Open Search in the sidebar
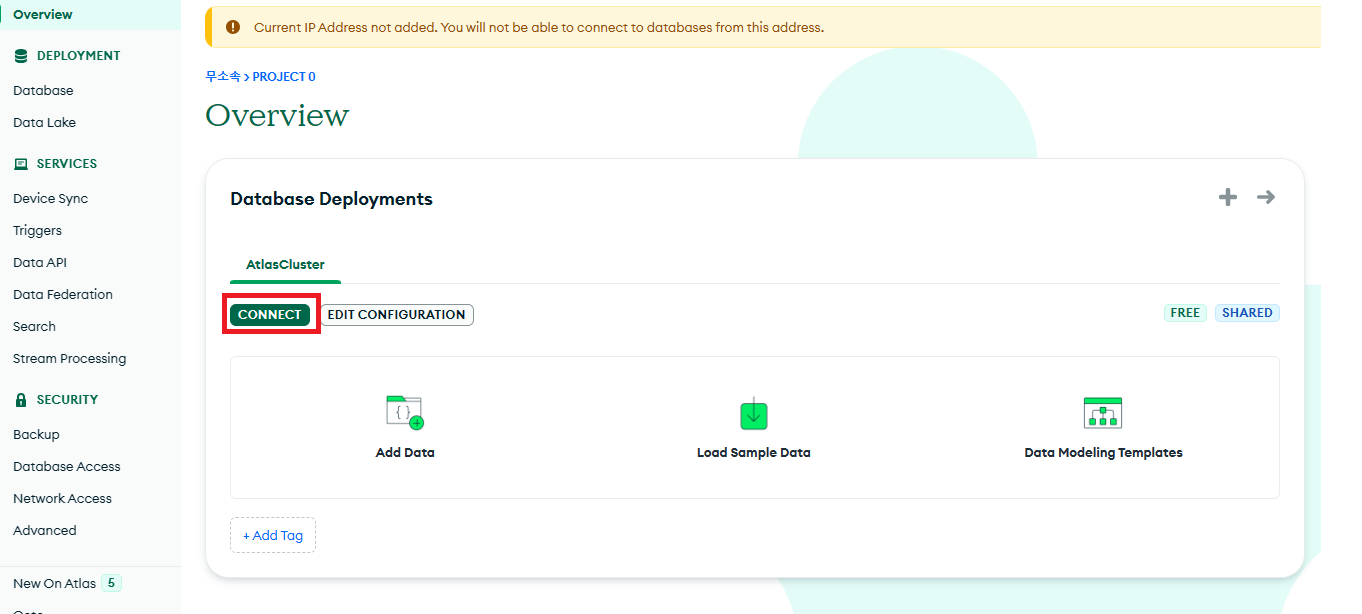The height and width of the screenshot is (614, 1362). pyautogui.click(x=34, y=326)
